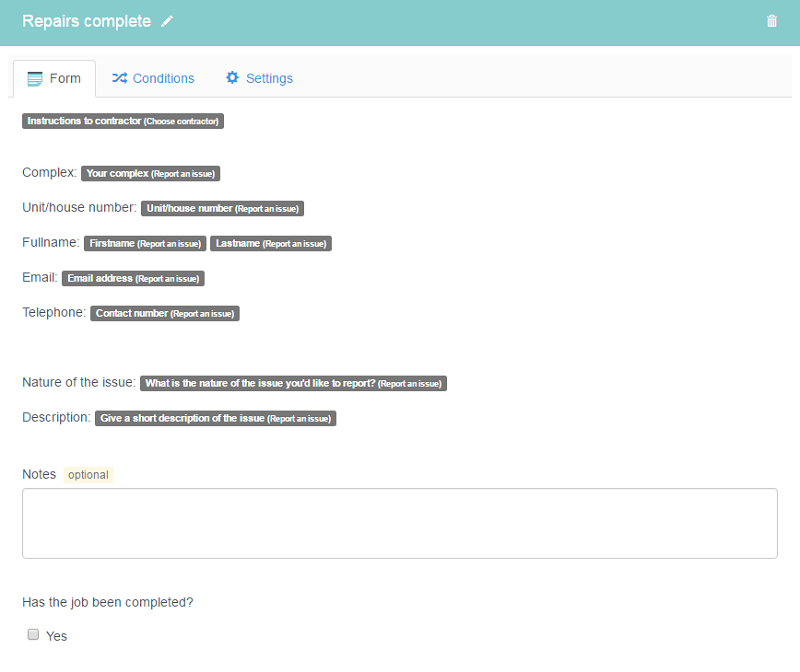The image size is (800, 672).
Task: Click the Unit/house number field tag
Action: tap(222, 208)
